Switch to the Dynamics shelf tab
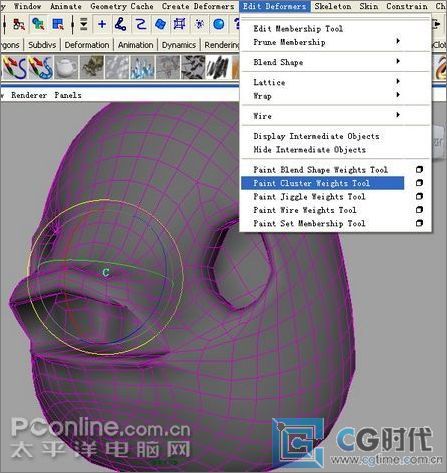 pyautogui.click(x=179, y=45)
